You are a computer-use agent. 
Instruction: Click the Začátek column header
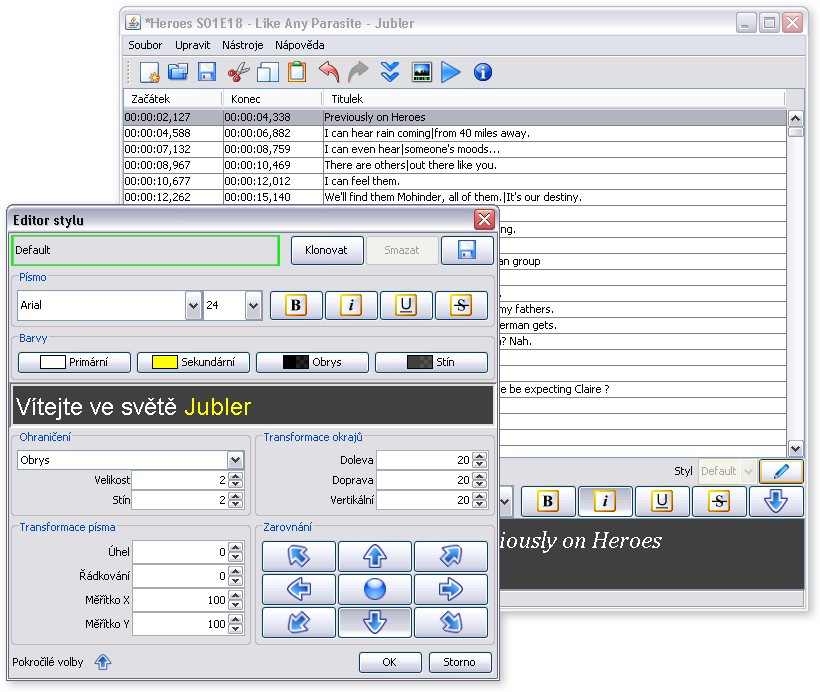tap(173, 99)
